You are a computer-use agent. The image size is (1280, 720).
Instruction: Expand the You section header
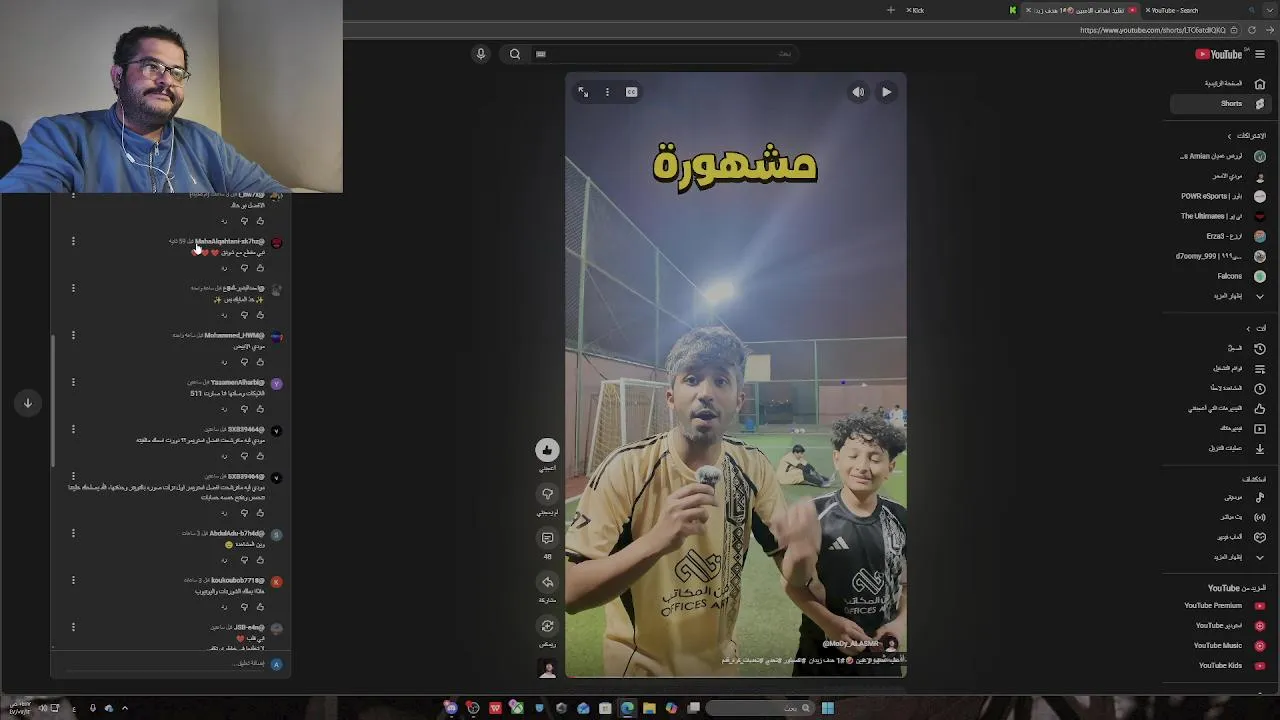point(1255,328)
